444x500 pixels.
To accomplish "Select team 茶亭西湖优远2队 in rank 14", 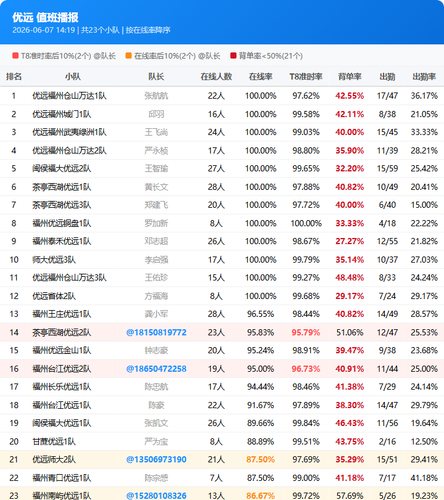I will pyautogui.click(x=62, y=332).
